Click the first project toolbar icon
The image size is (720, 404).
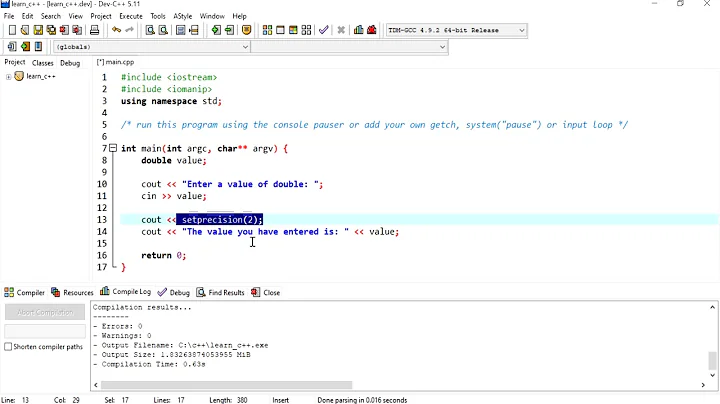12,46
